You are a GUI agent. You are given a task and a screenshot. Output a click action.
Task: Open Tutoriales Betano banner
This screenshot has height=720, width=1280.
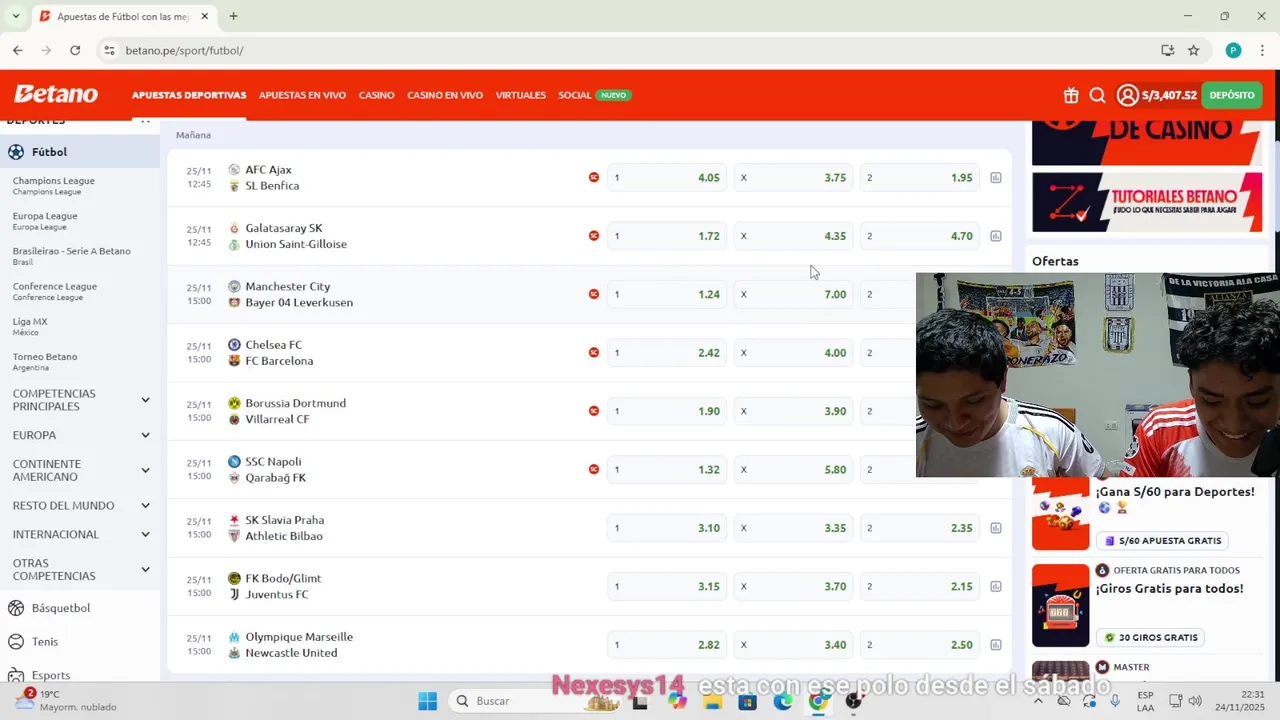click(x=1147, y=202)
